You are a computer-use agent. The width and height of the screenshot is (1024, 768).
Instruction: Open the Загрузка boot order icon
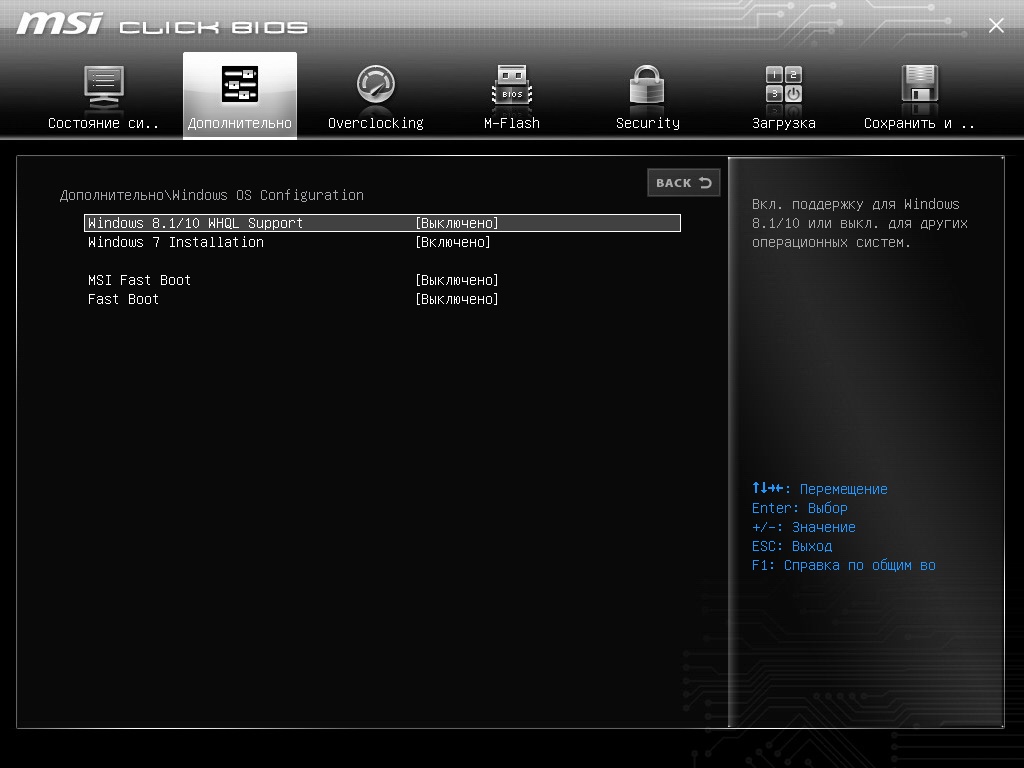click(784, 84)
